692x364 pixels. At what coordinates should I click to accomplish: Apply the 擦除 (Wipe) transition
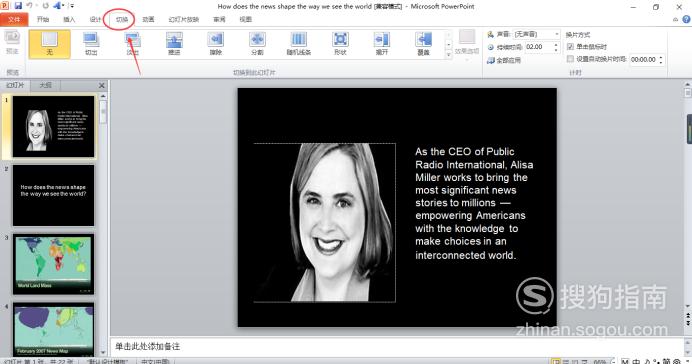215,44
